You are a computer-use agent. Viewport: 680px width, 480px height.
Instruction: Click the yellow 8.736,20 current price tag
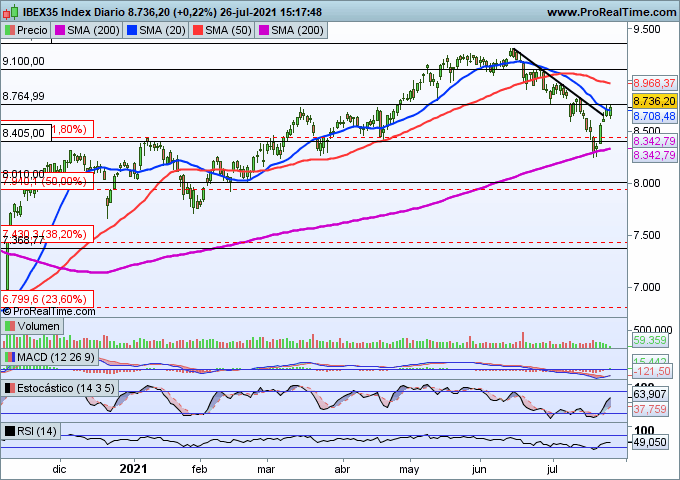(x=654, y=101)
